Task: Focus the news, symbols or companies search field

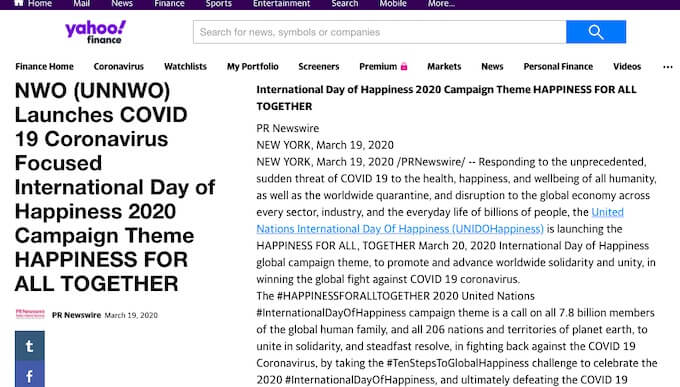Action: (x=379, y=32)
